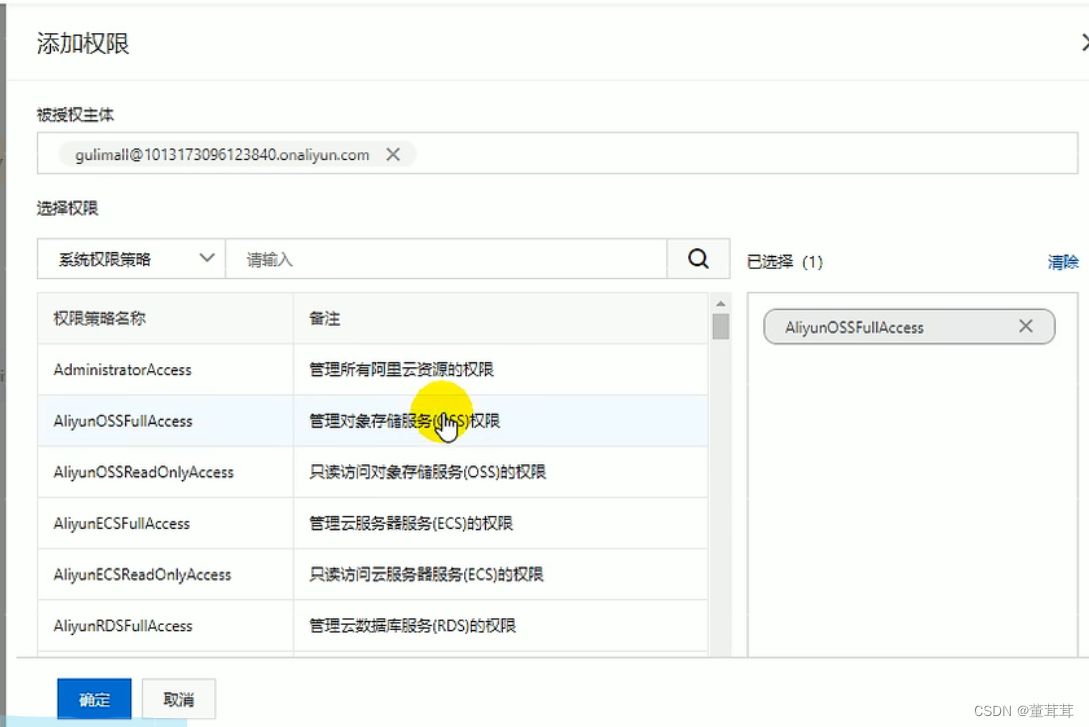Click the note 管理云服务器服务(ECS)的权限
Image resolution: width=1089 pixels, height=727 pixels.
click(410, 524)
